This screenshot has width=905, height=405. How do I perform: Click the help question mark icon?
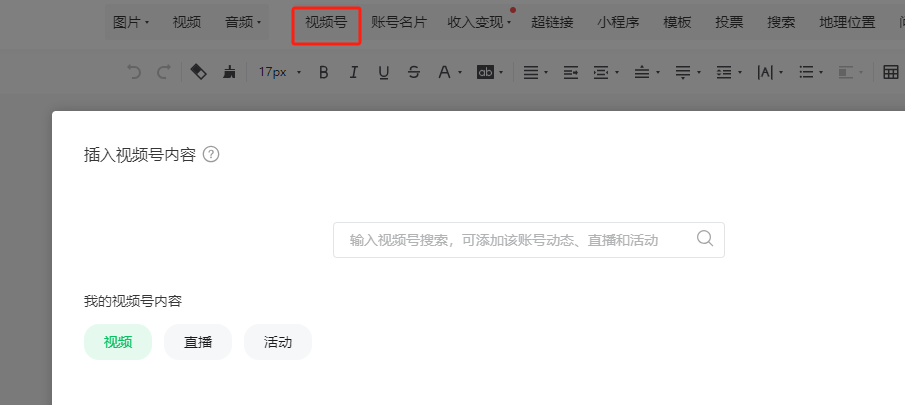coord(211,155)
